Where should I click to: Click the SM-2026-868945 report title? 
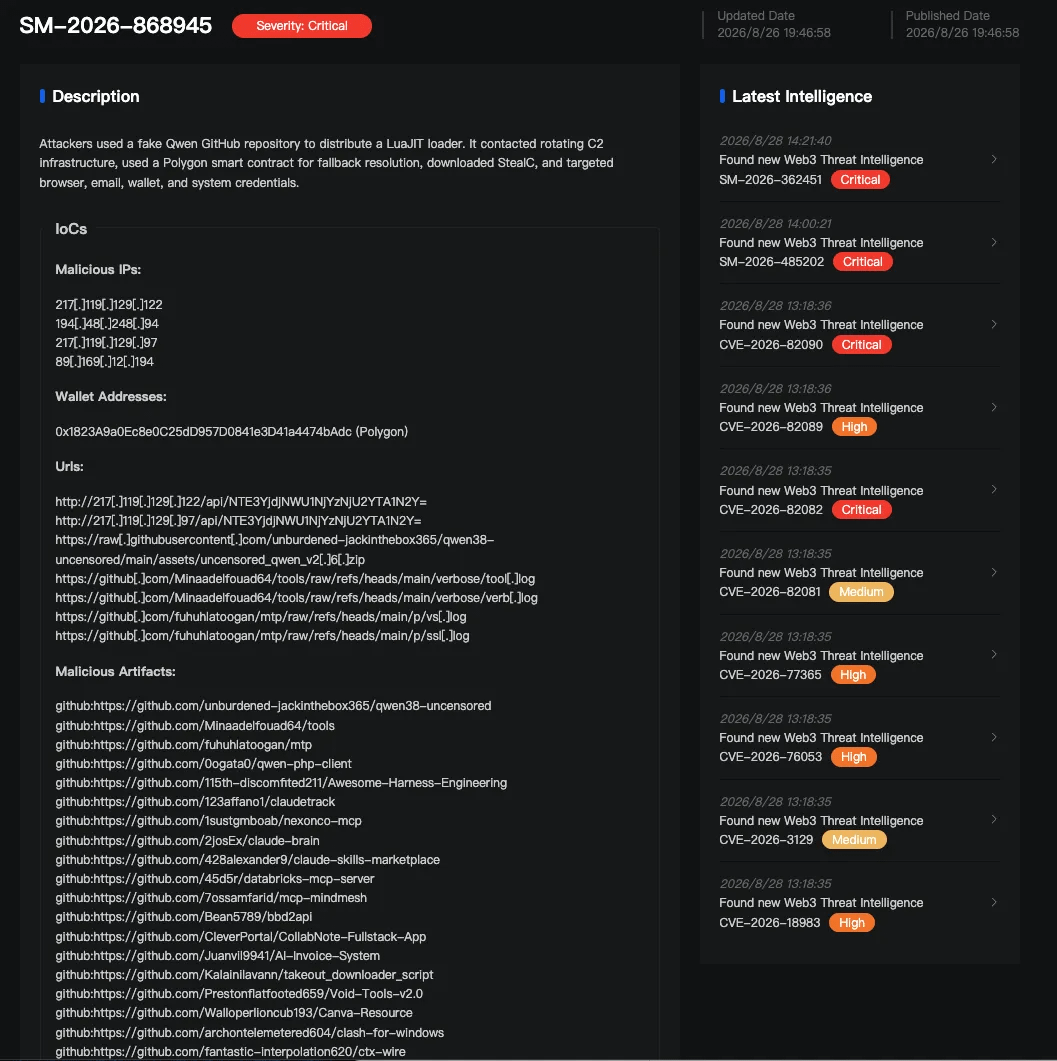[x=115, y=26]
